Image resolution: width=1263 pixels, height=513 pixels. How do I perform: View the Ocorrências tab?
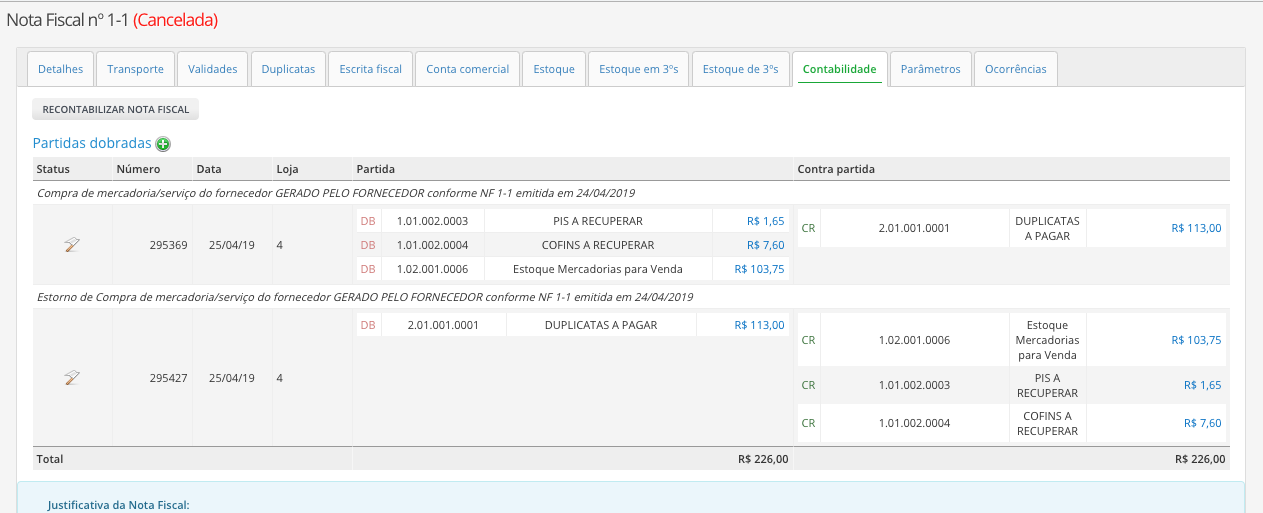[1016, 69]
